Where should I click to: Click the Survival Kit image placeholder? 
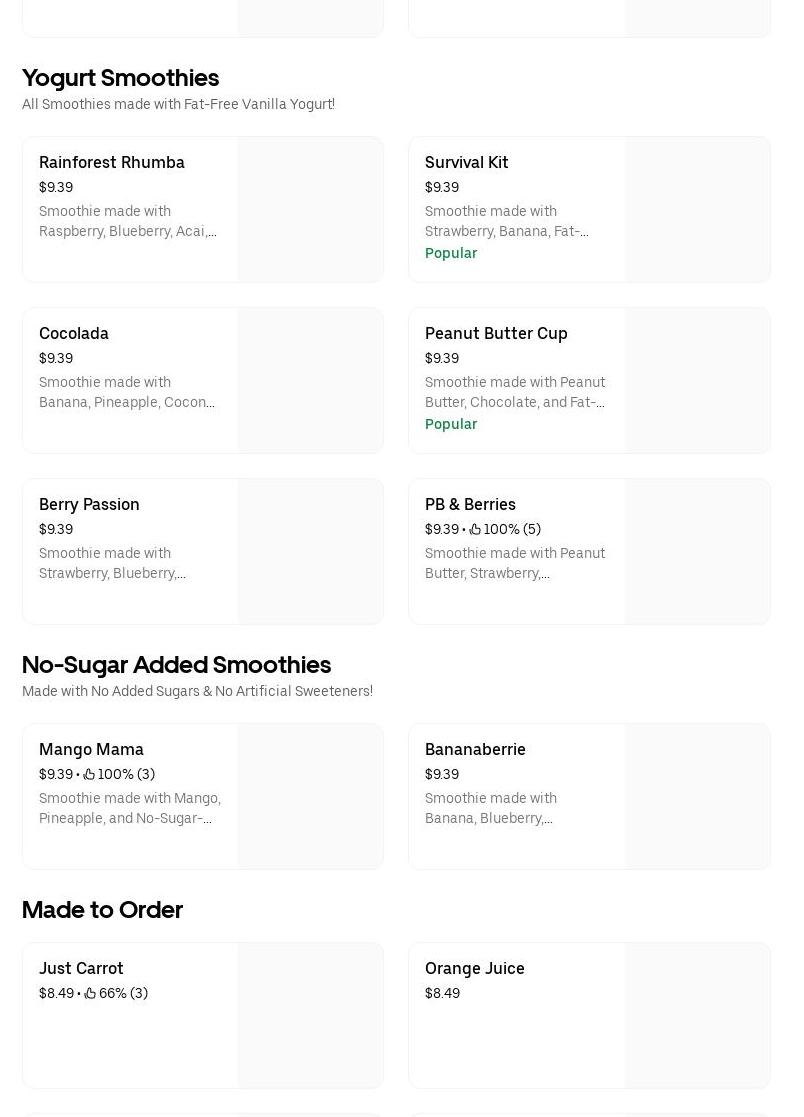(x=697, y=209)
